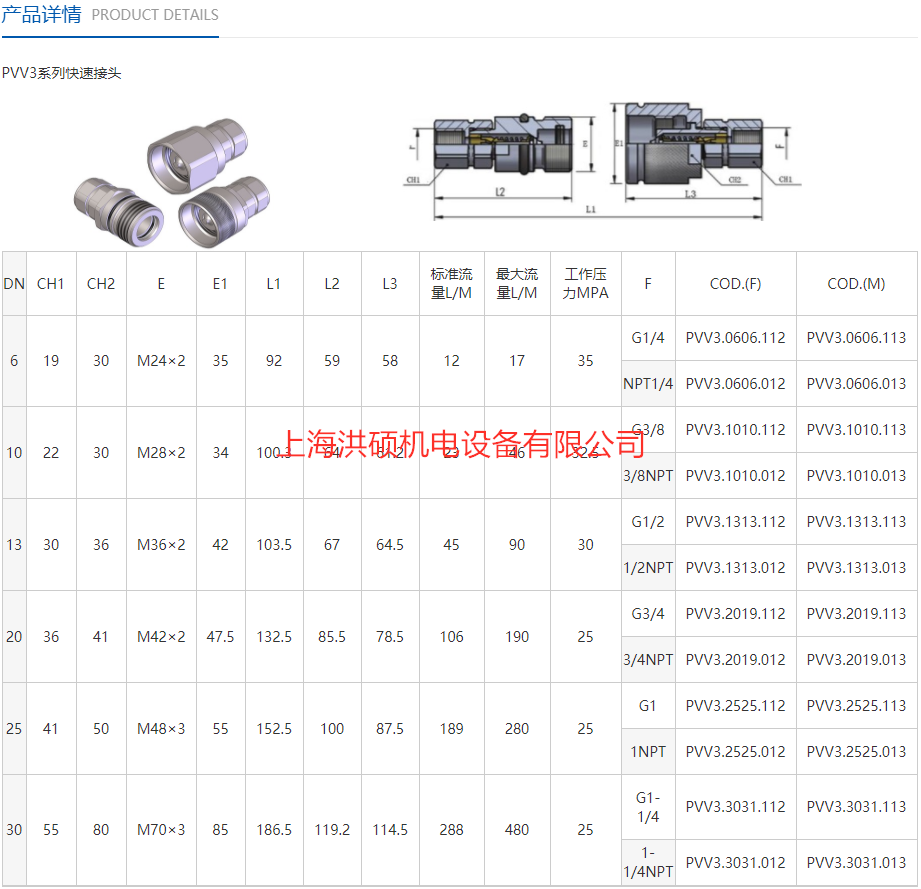The width and height of the screenshot is (921, 889).
Task: Click the 3/4NPT thread cell
Action: tap(648, 659)
